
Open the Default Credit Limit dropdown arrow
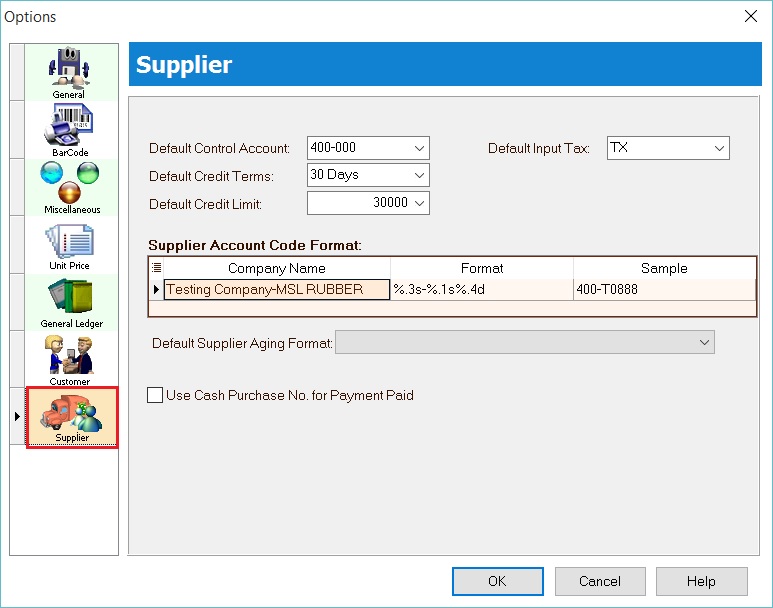click(x=419, y=203)
